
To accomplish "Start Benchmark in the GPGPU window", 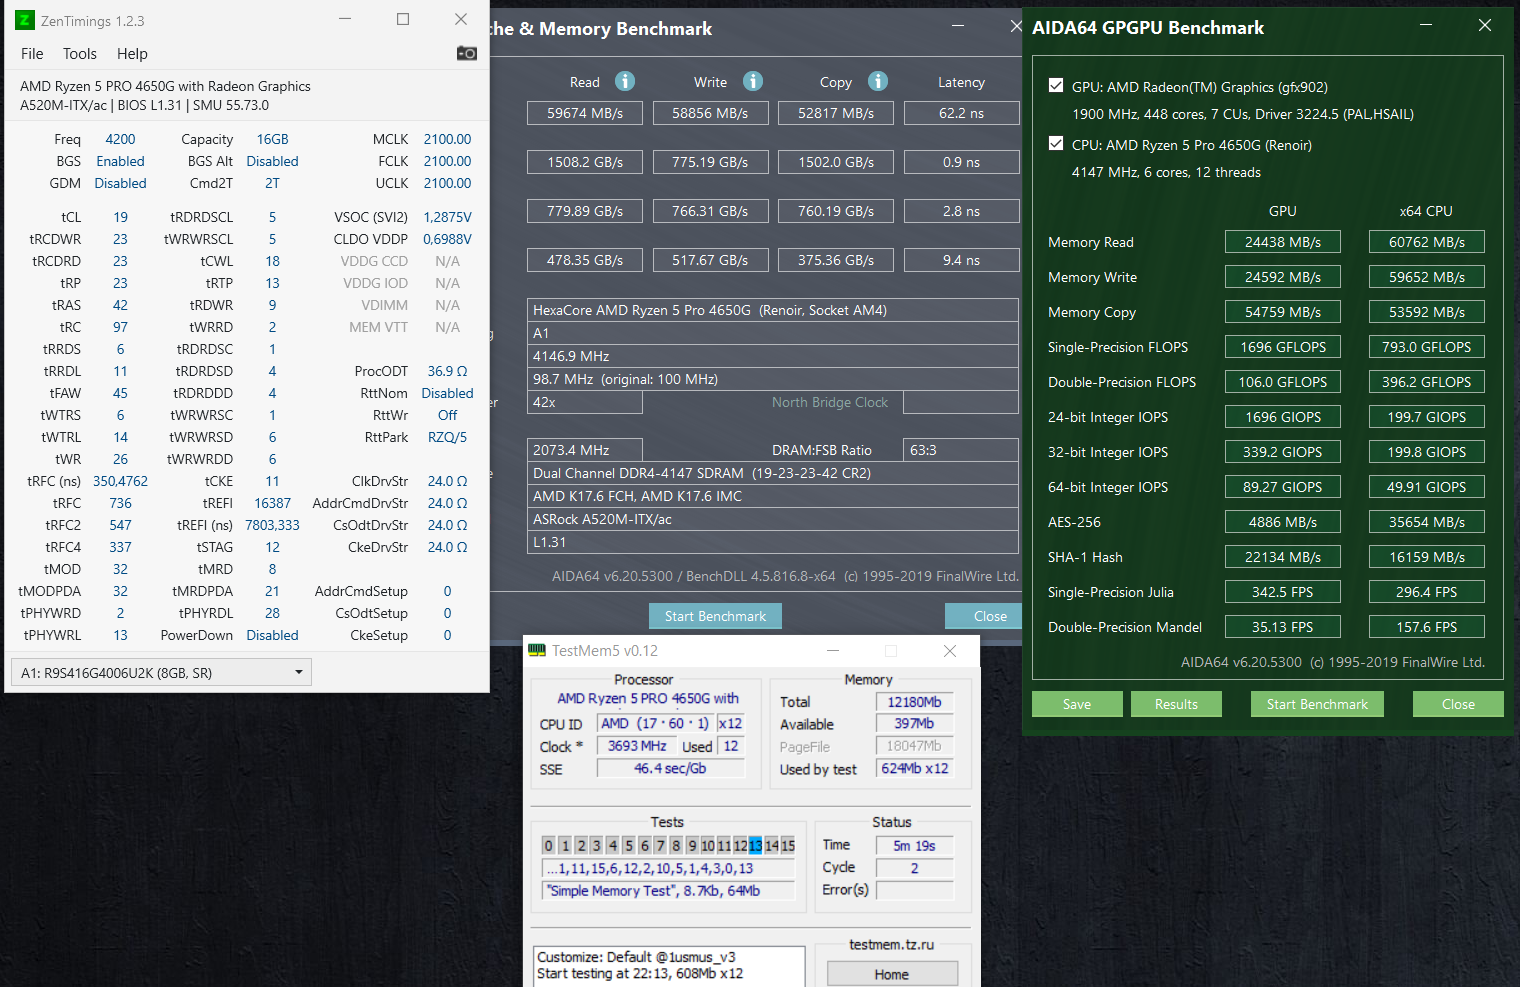I will tap(1317, 704).
